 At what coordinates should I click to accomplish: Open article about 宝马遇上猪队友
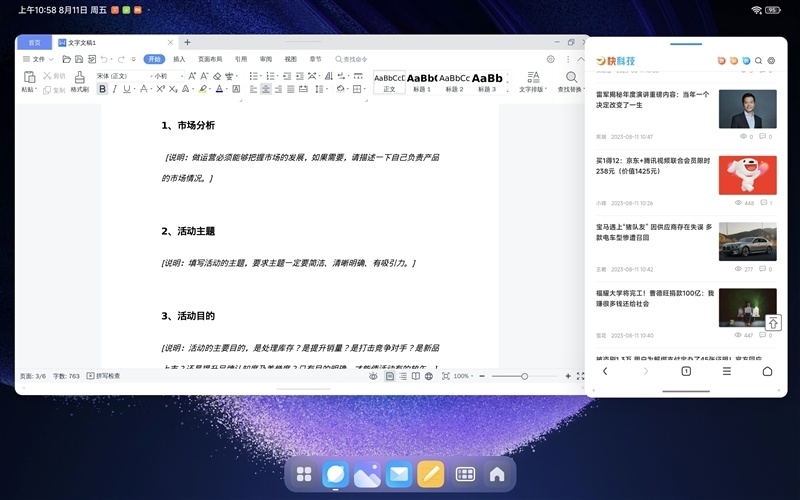(x=654, y=232)
